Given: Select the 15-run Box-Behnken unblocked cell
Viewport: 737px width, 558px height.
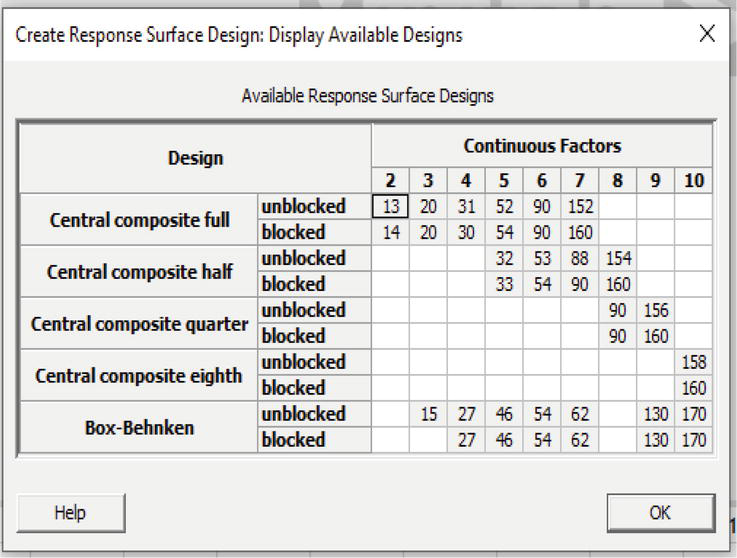Looking at the screenshot, I should point(428,414).
